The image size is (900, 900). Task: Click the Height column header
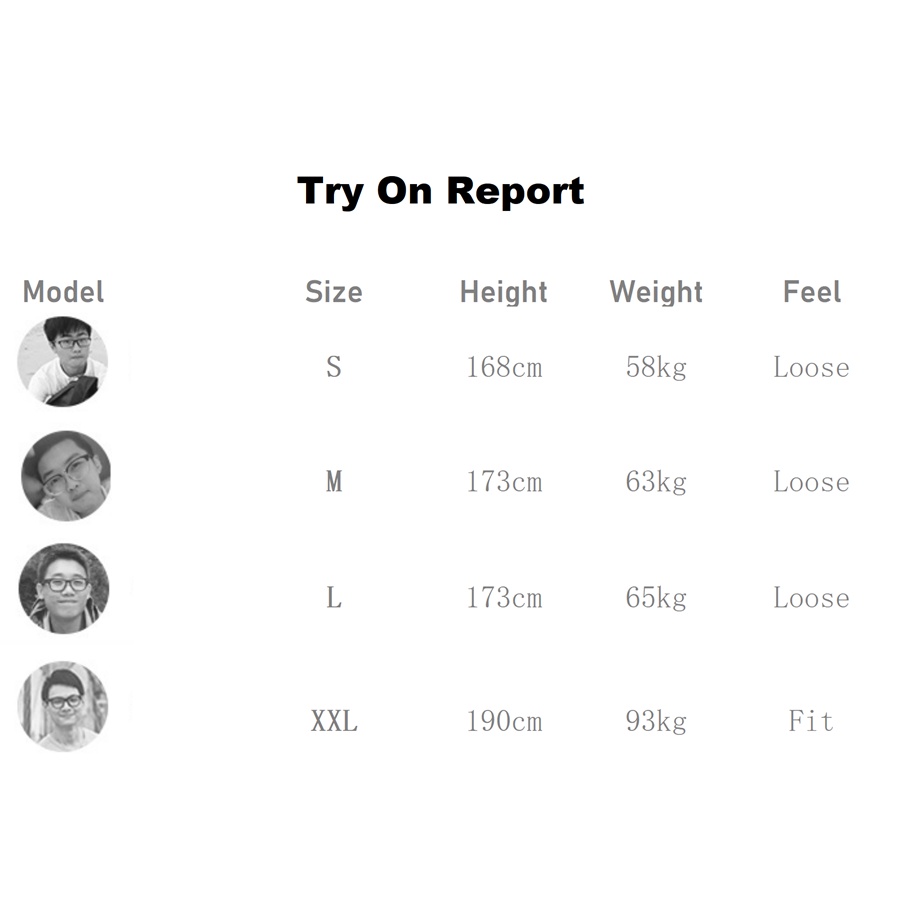(504, 292)
